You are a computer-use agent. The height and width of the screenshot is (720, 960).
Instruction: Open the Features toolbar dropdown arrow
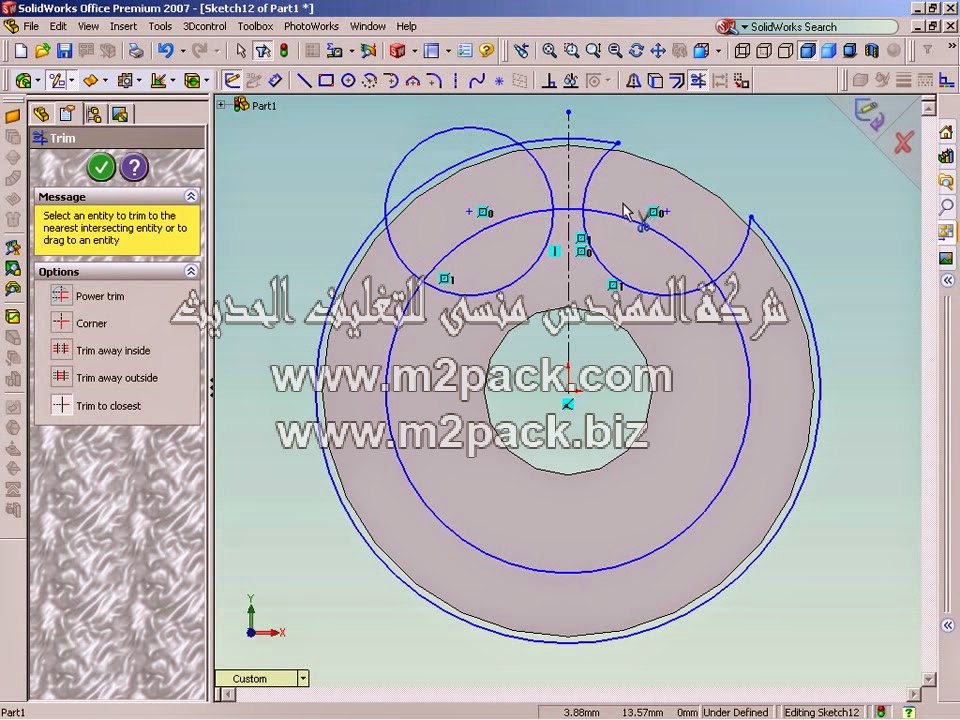38,81
